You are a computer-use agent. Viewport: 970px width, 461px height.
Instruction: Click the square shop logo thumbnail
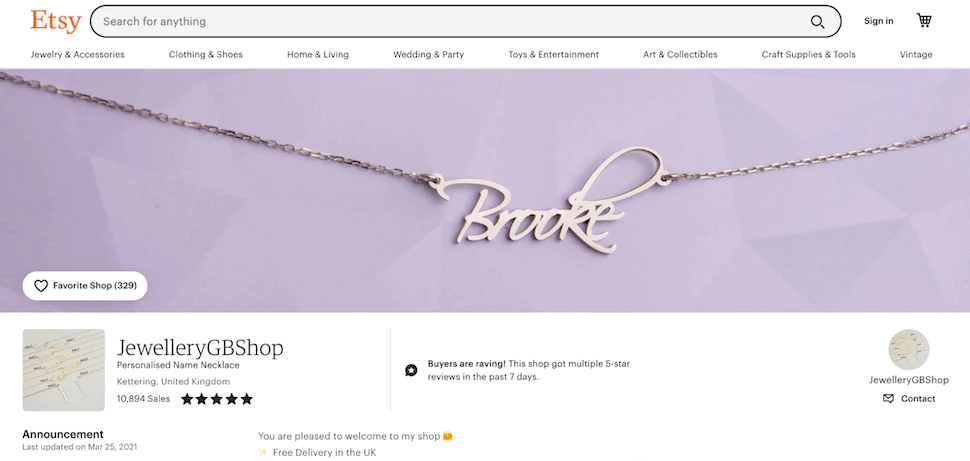[x=64, y=370]
